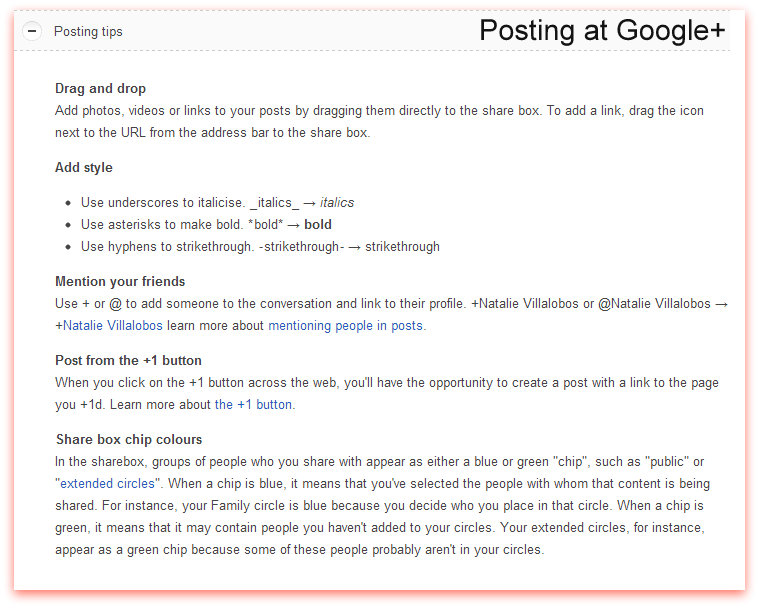Click the bold example word after *bold*
This screenshot has width=759, height=608.
(318, 225)
